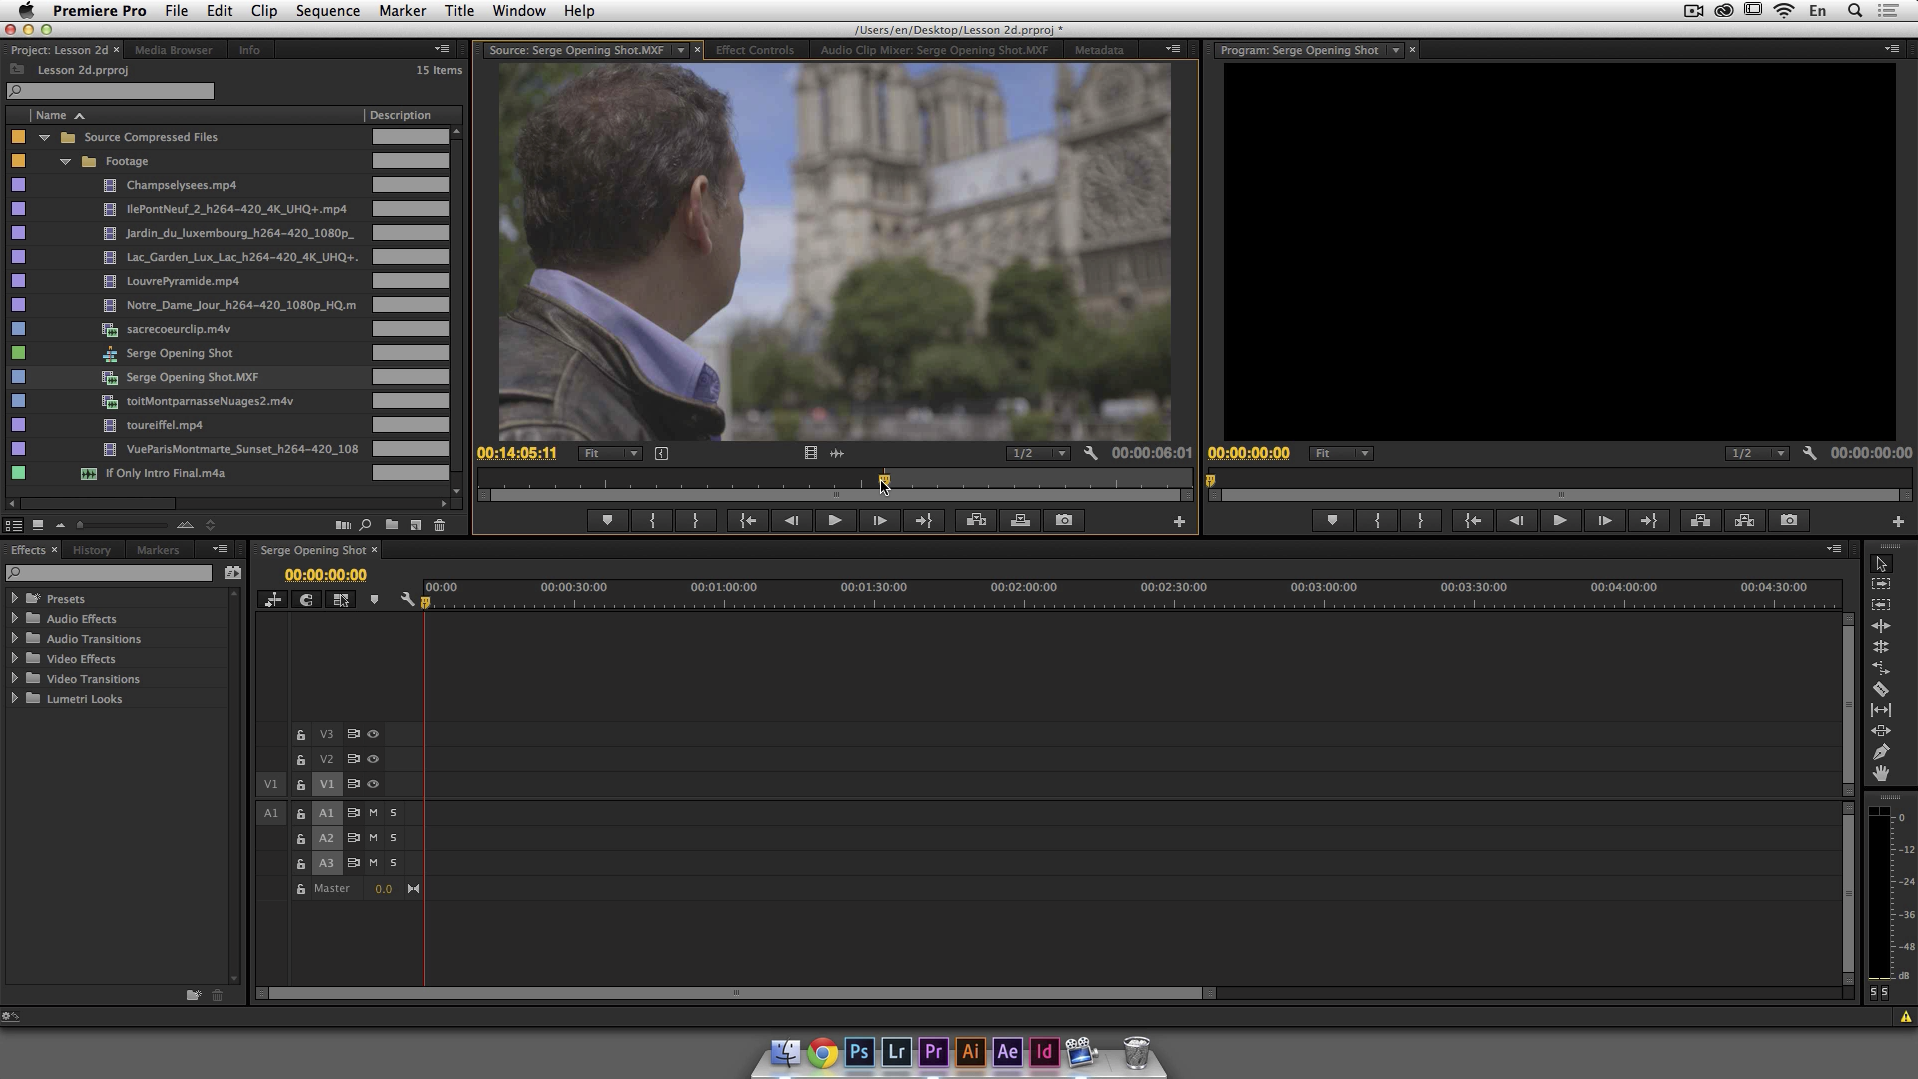Image resolution: width=1918 pixels, height=1079 pixels.
Task: Play the Source monitor clip
Action: tap(835, 520)
